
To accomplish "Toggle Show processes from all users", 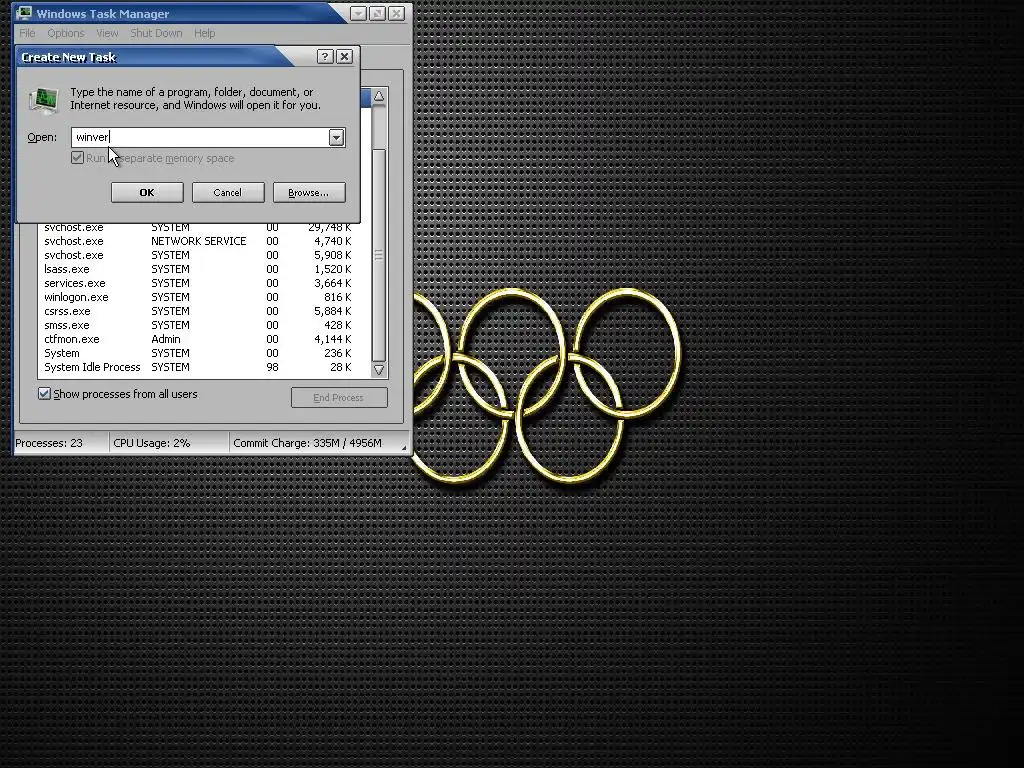I will 44,394.
